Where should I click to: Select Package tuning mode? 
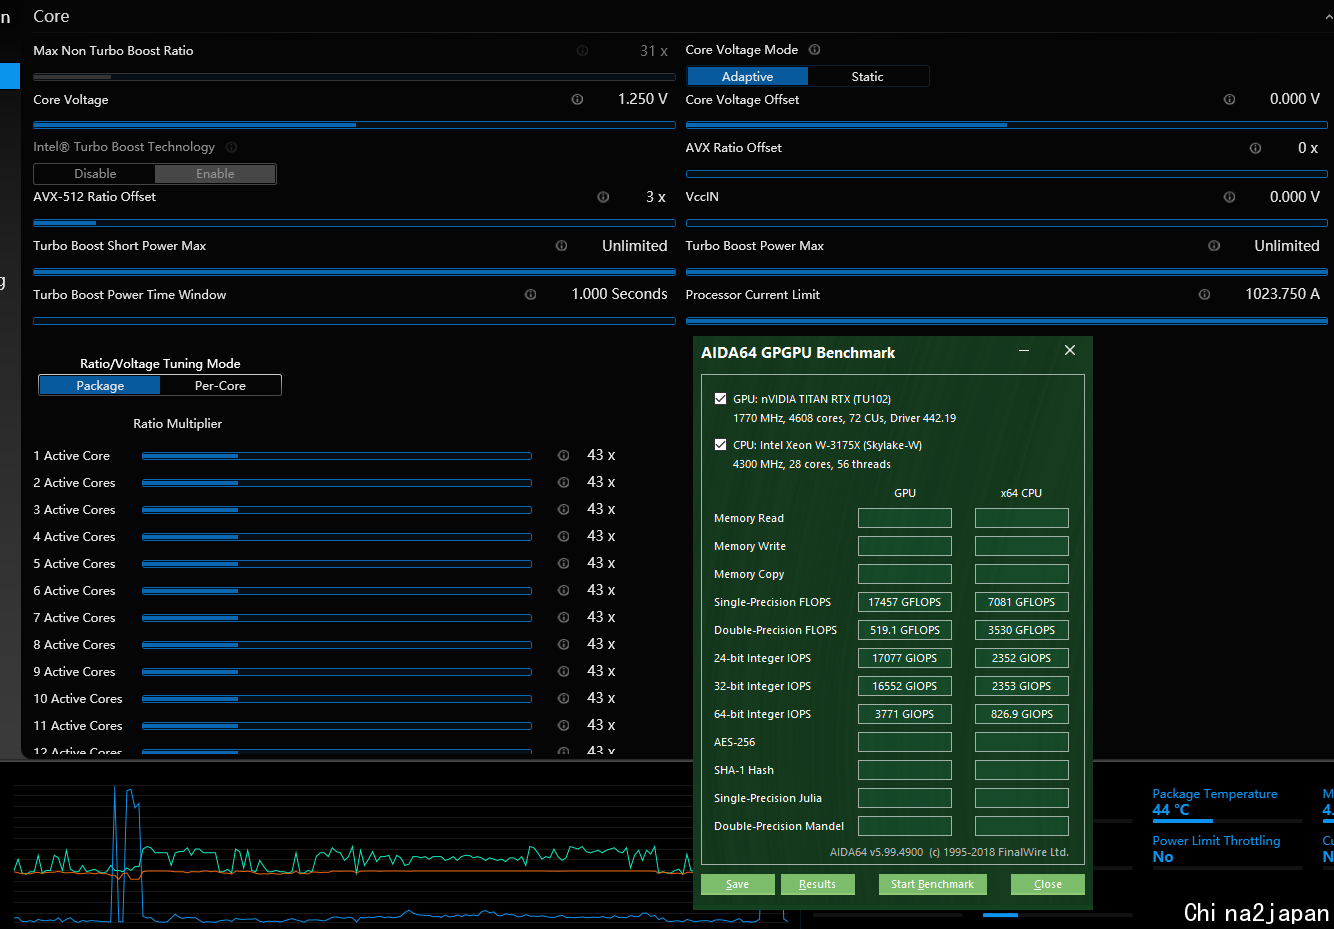100,385
